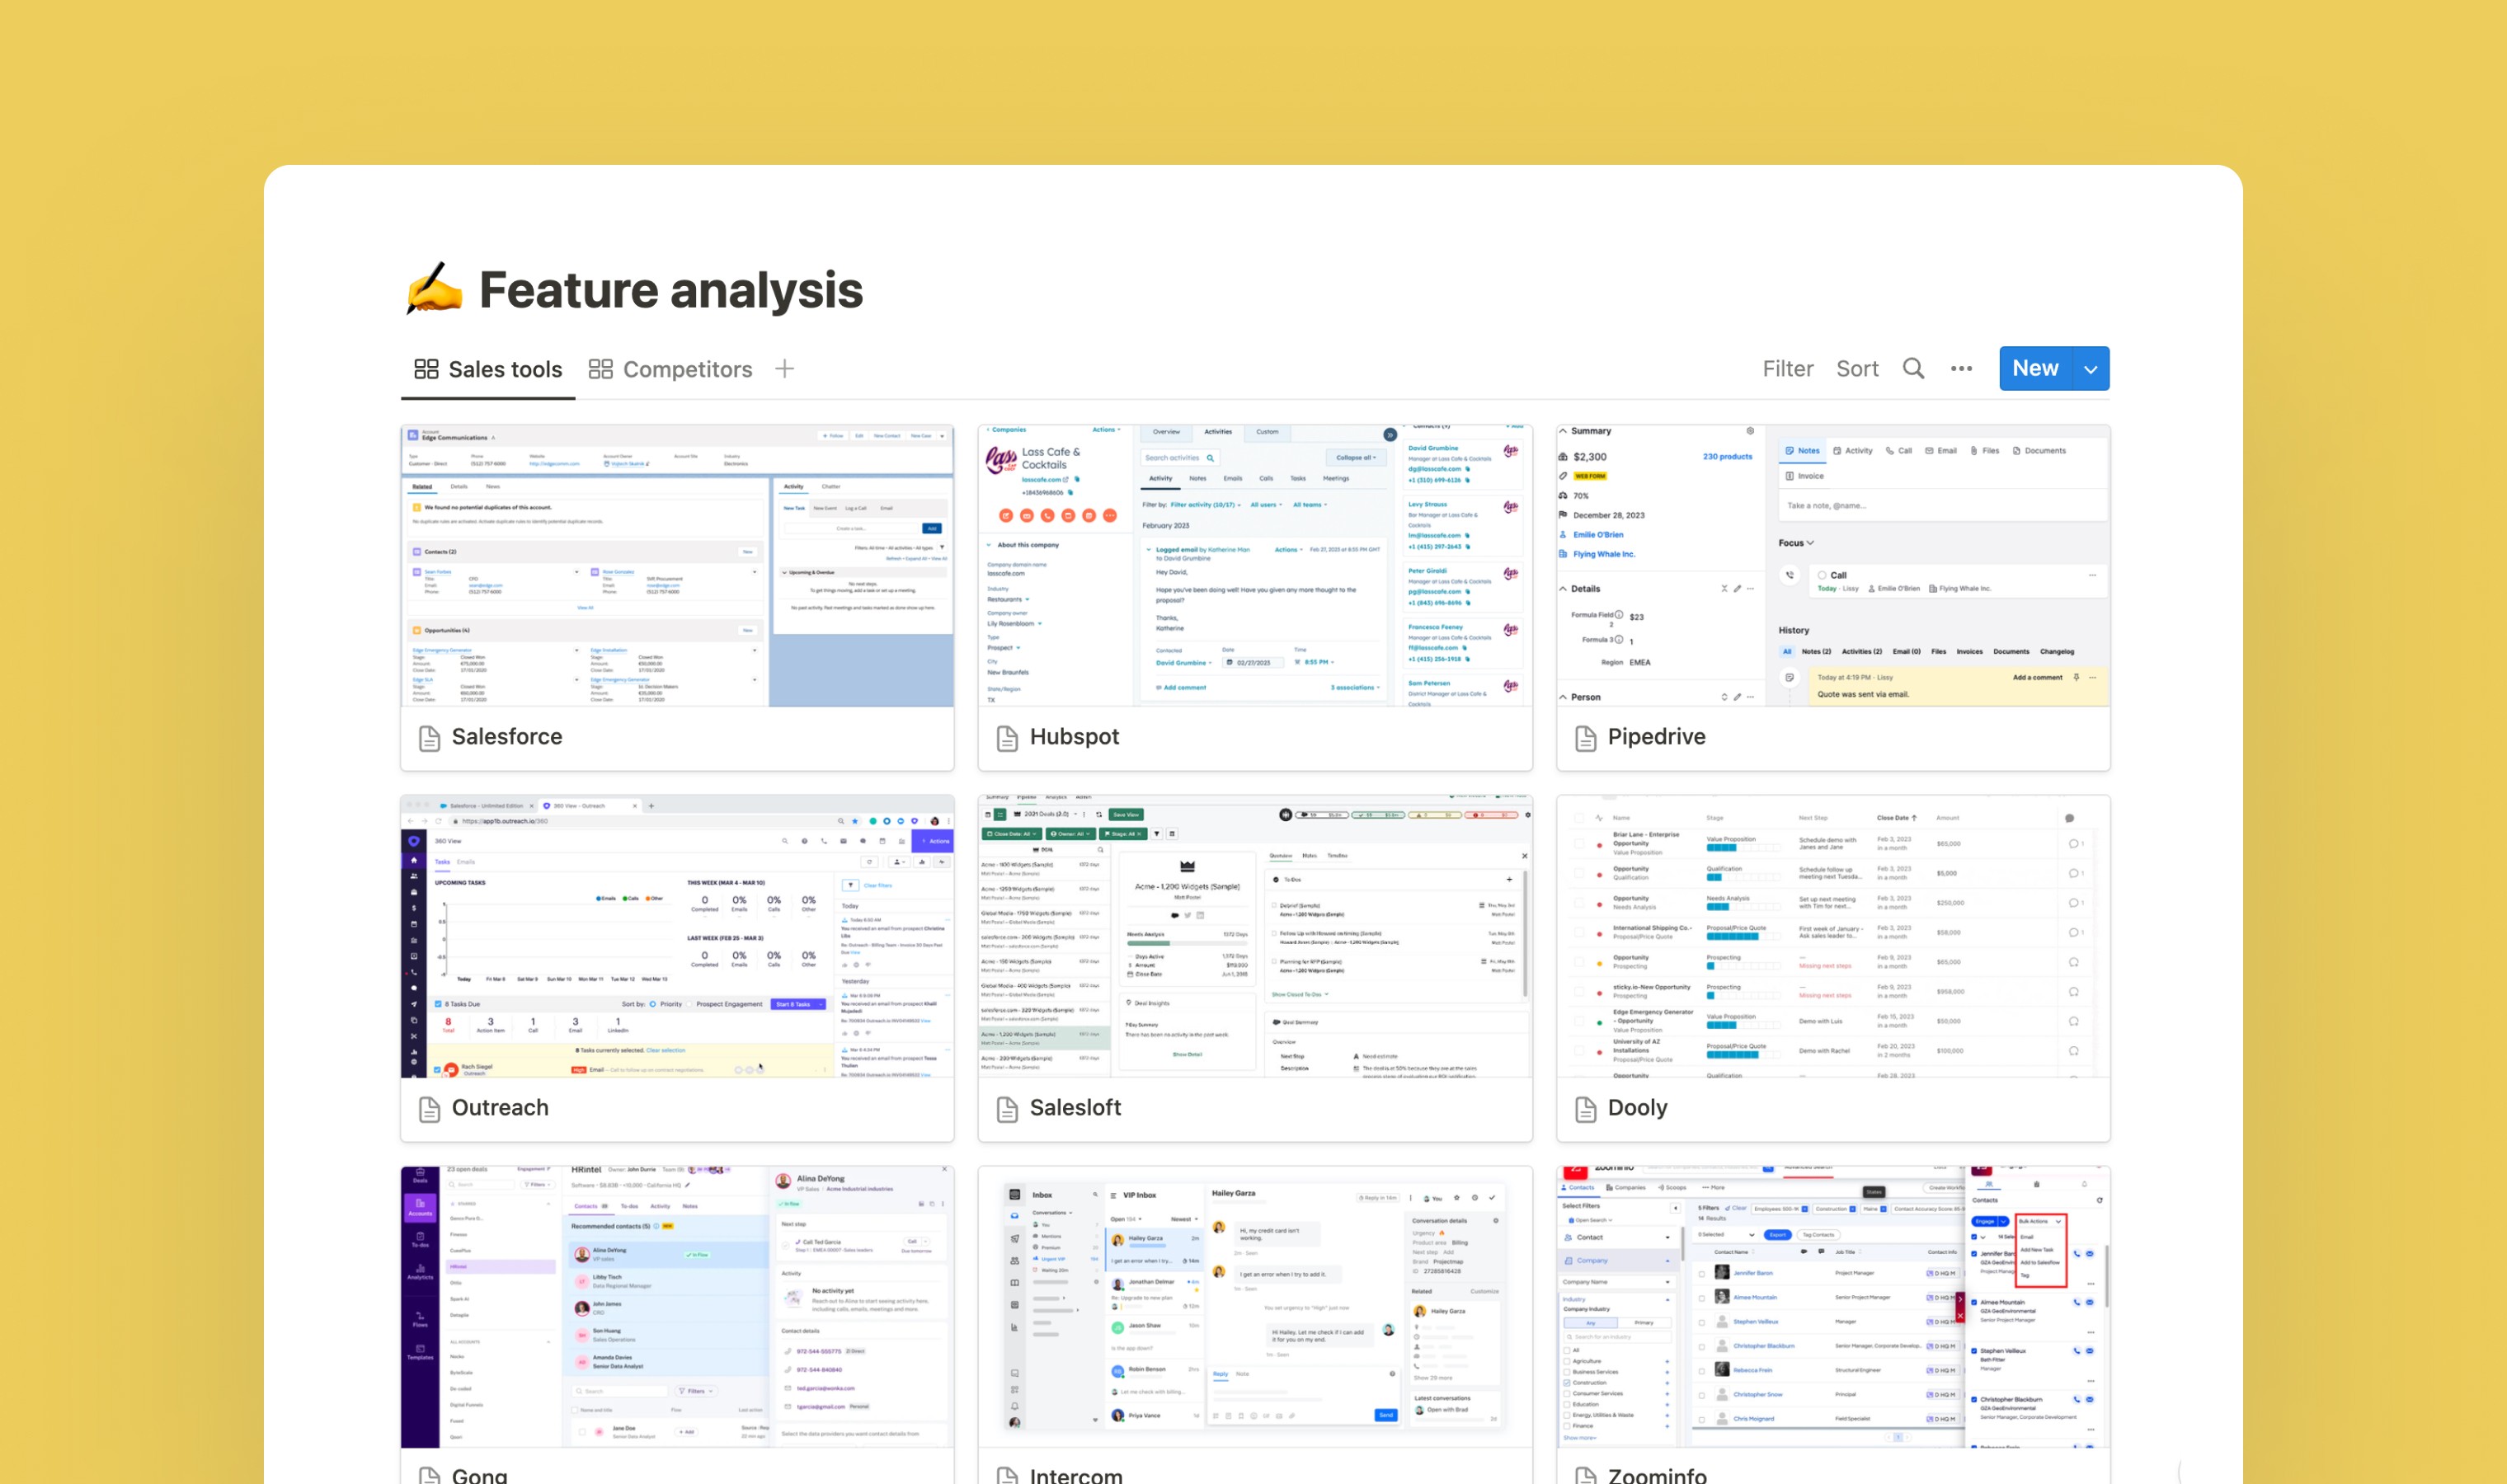Click the page icon beside Salesloft

1007,1109
